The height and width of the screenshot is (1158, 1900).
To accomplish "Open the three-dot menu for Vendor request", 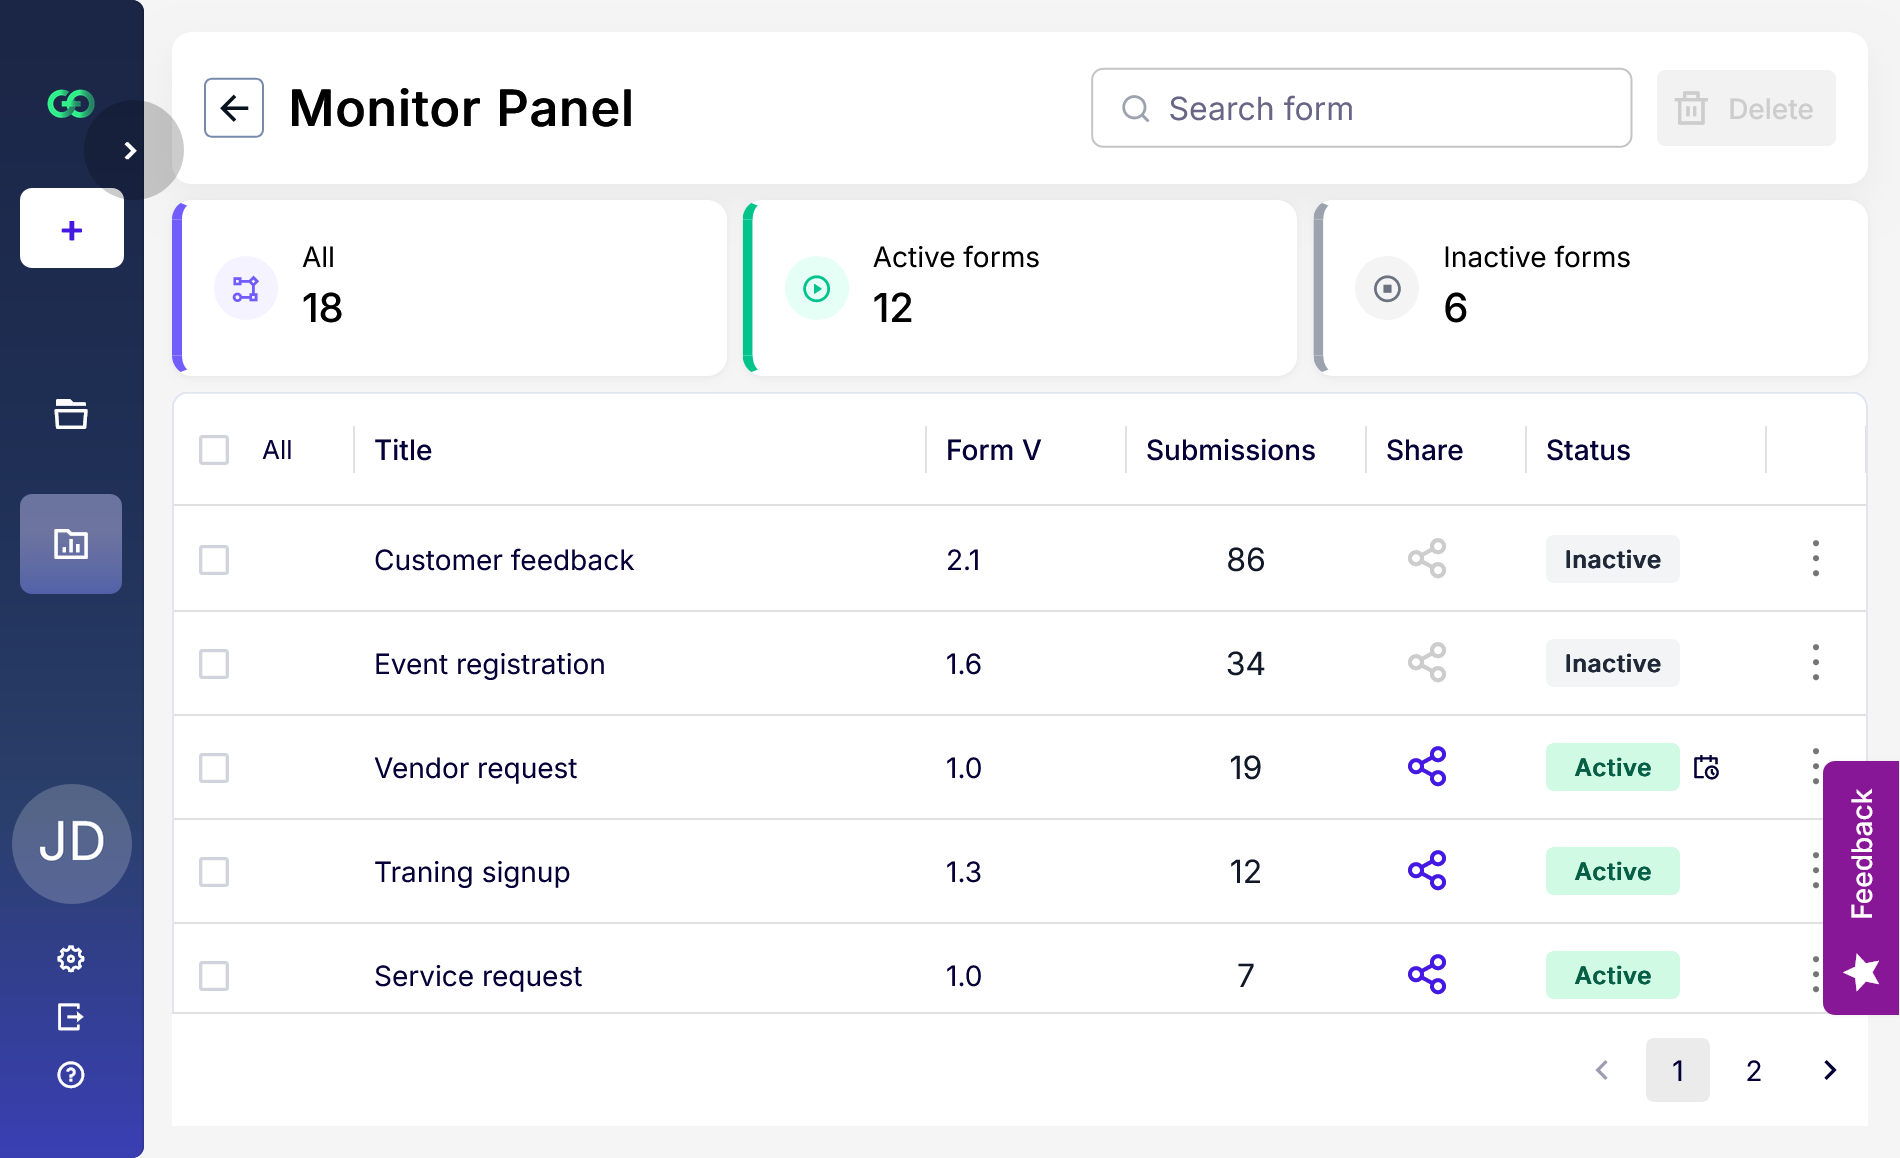I will [1815, 767].
